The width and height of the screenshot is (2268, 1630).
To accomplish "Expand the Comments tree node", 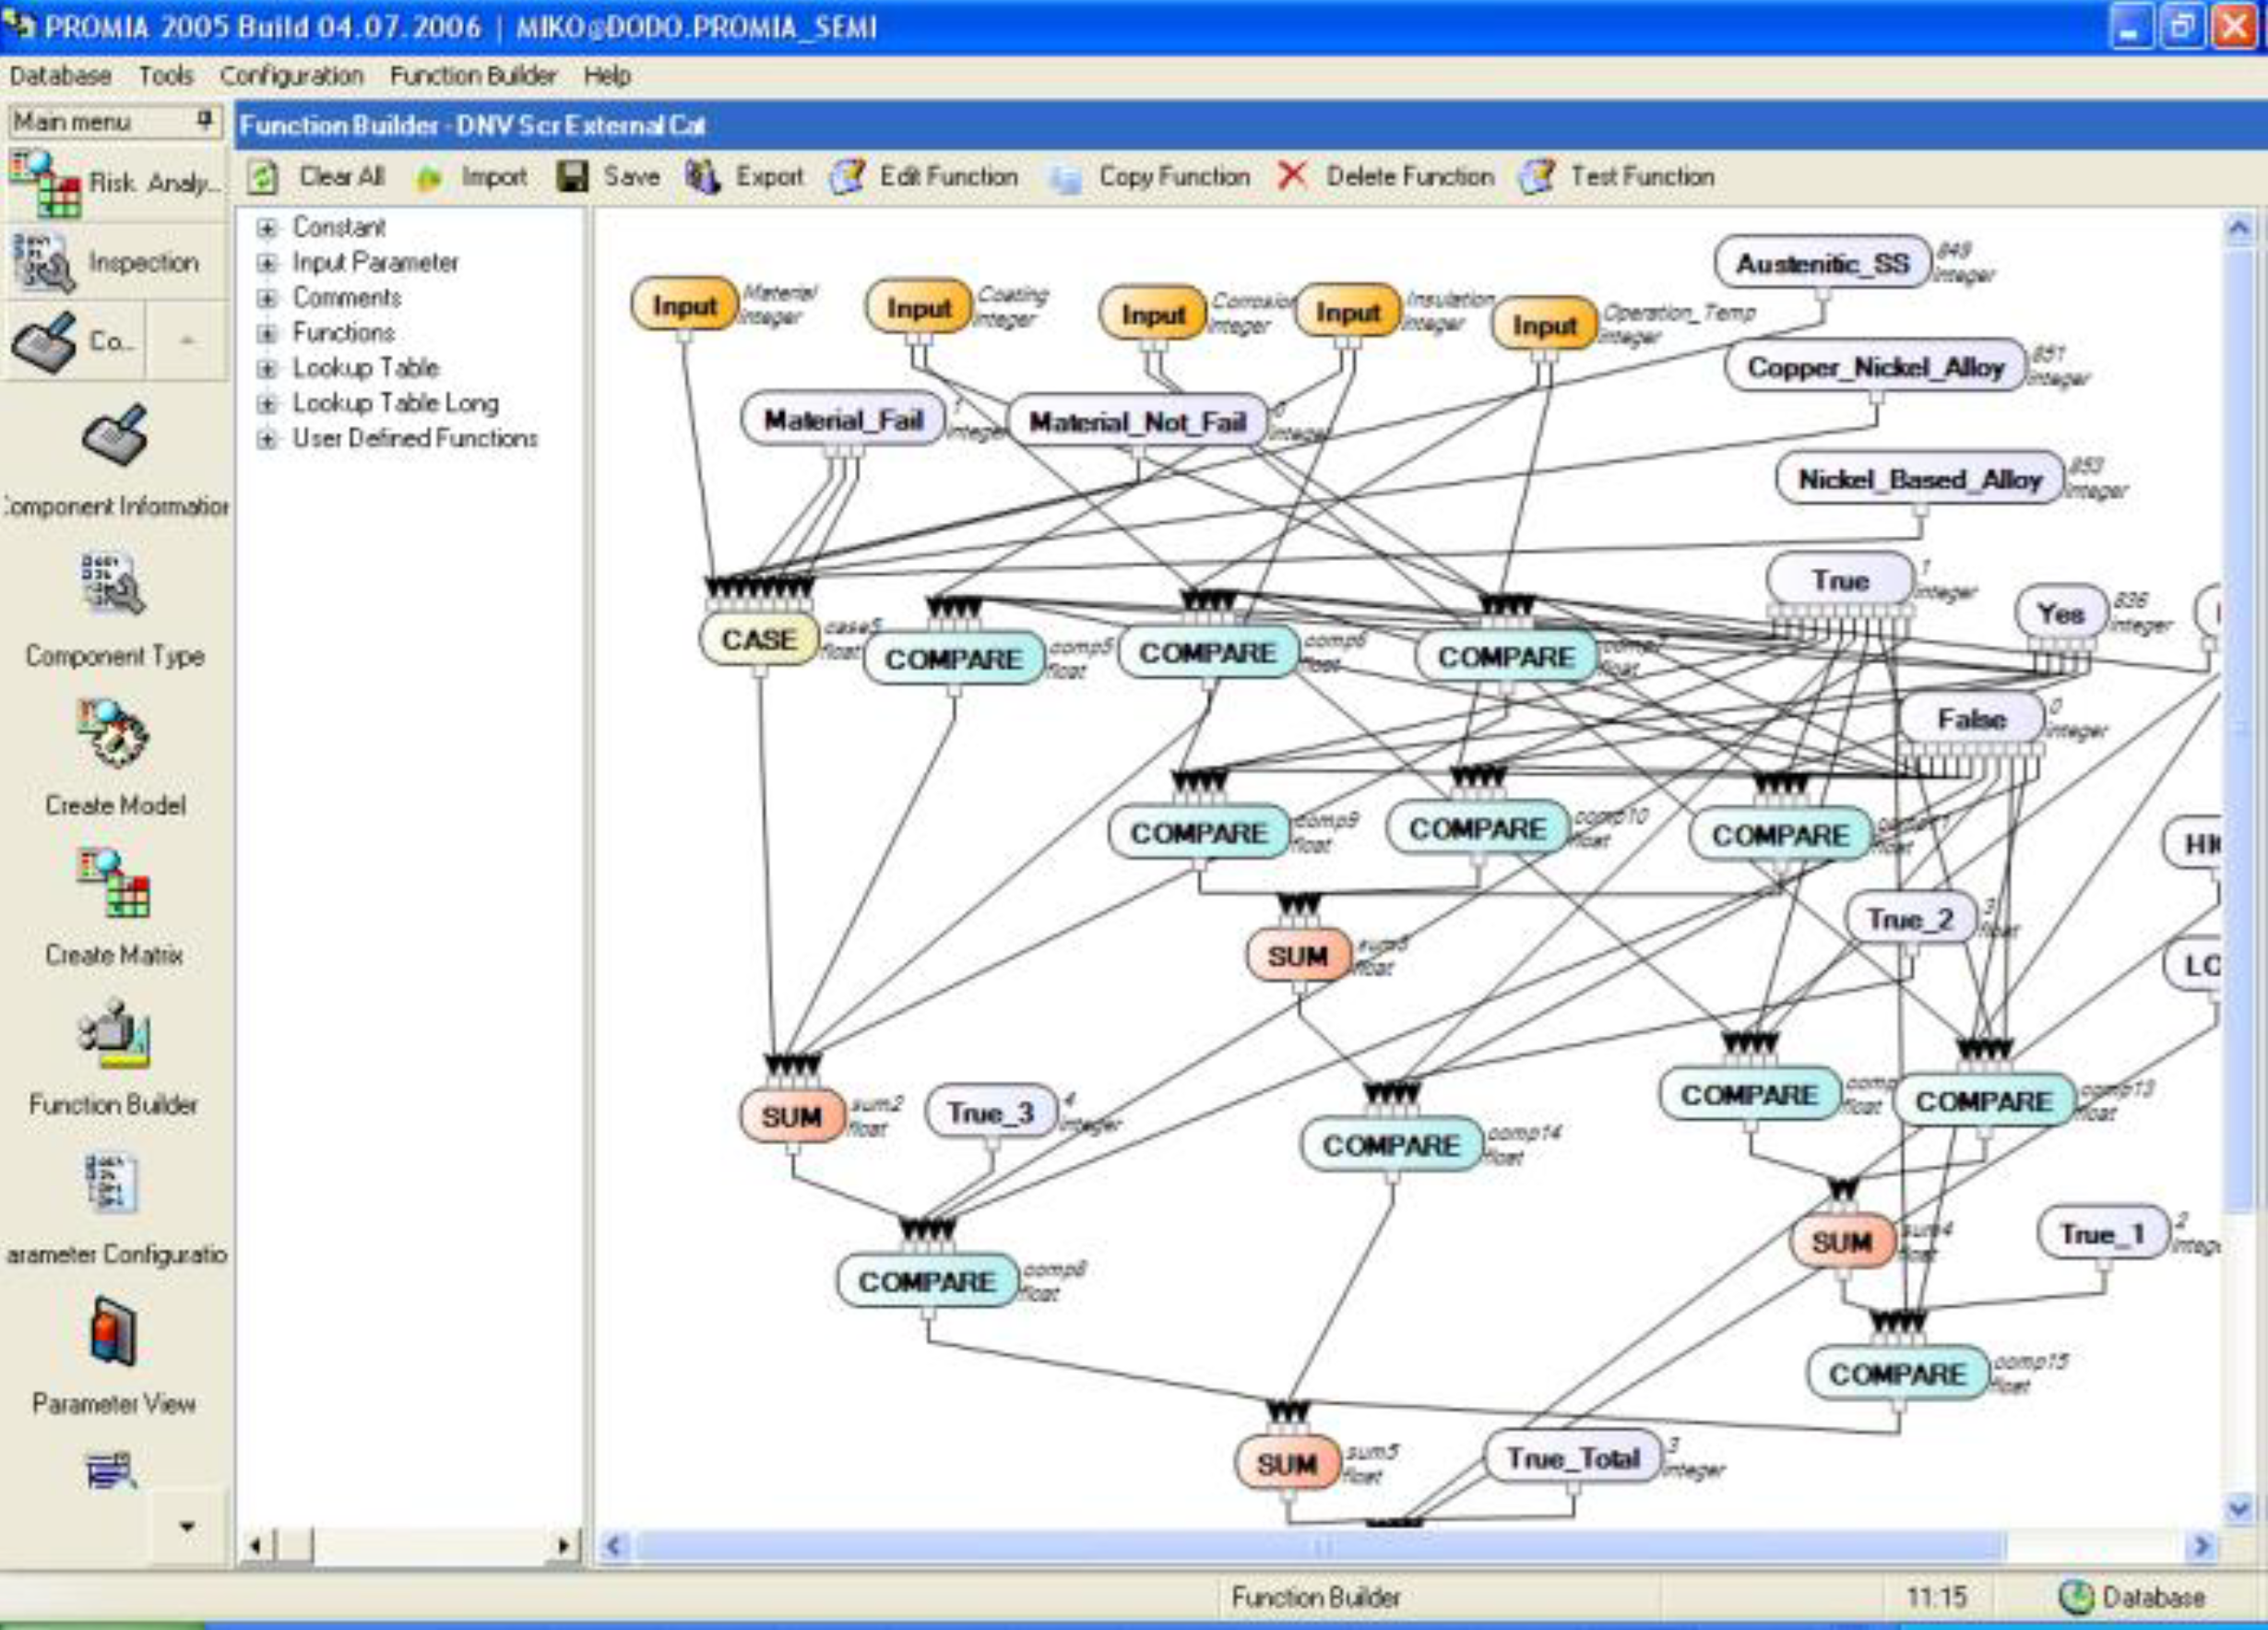I will [266, 298].
